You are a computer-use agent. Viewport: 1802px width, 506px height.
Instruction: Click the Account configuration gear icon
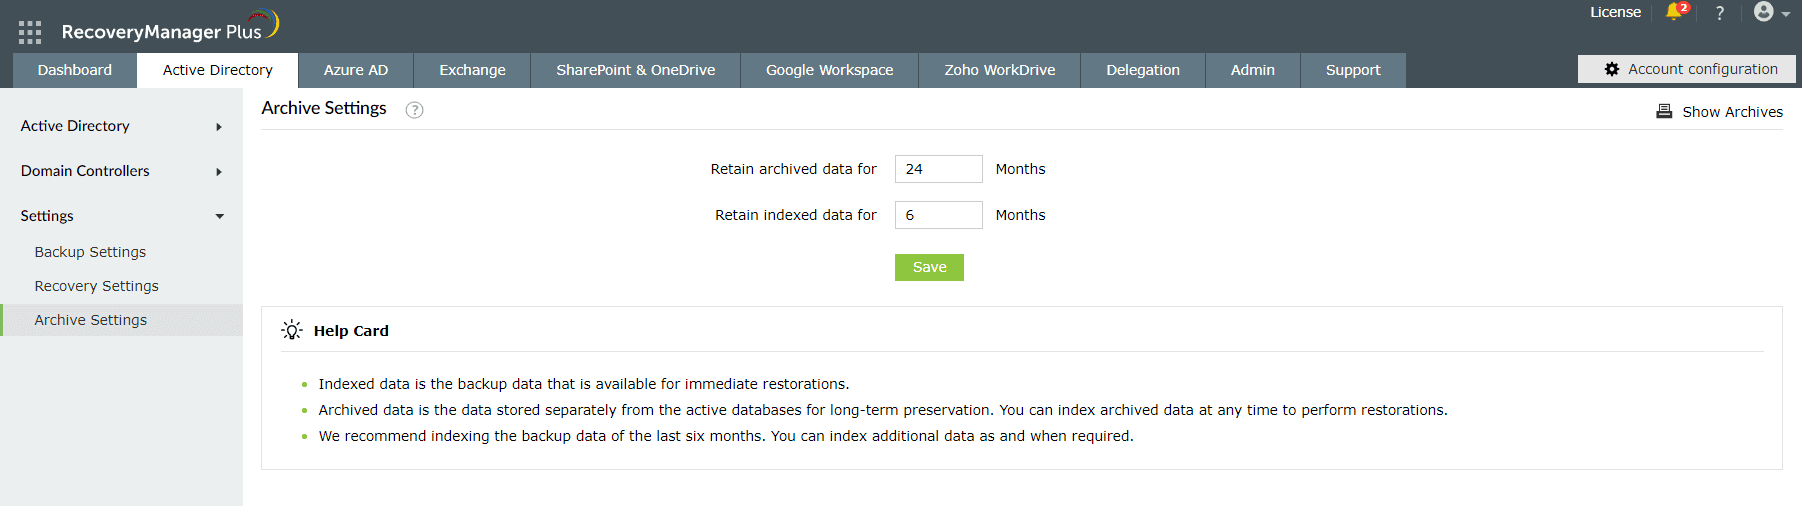[1612, 69]
